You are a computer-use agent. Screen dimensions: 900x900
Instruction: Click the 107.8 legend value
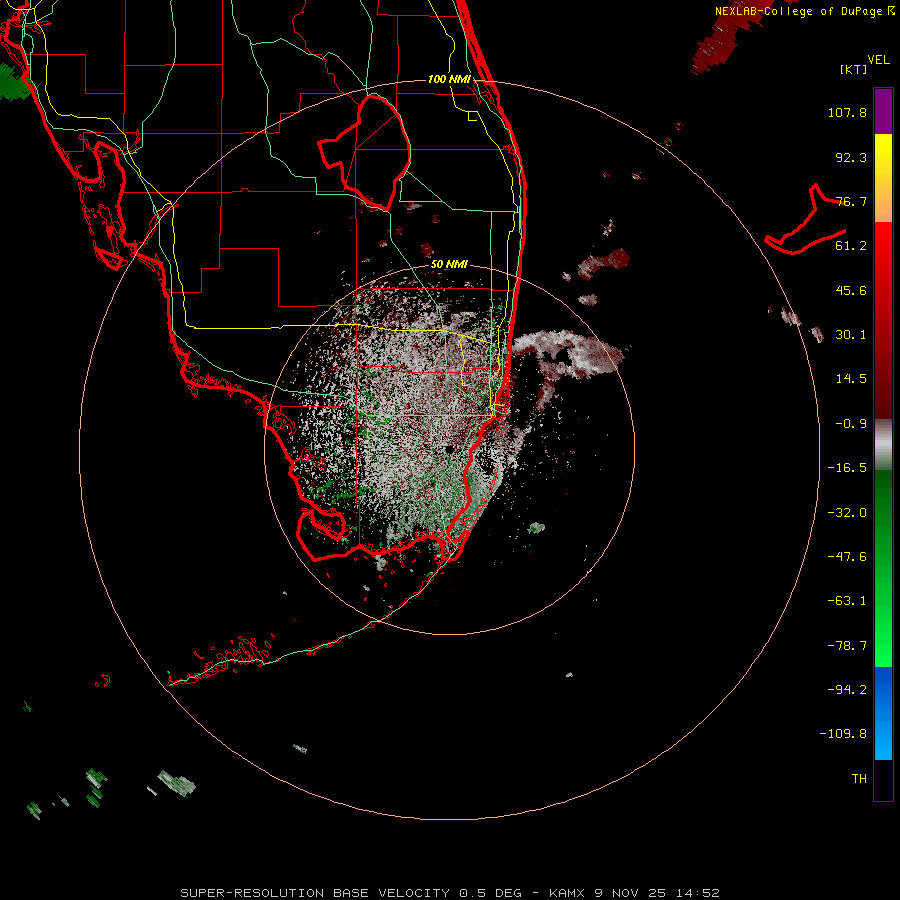[x=847, y=112]
